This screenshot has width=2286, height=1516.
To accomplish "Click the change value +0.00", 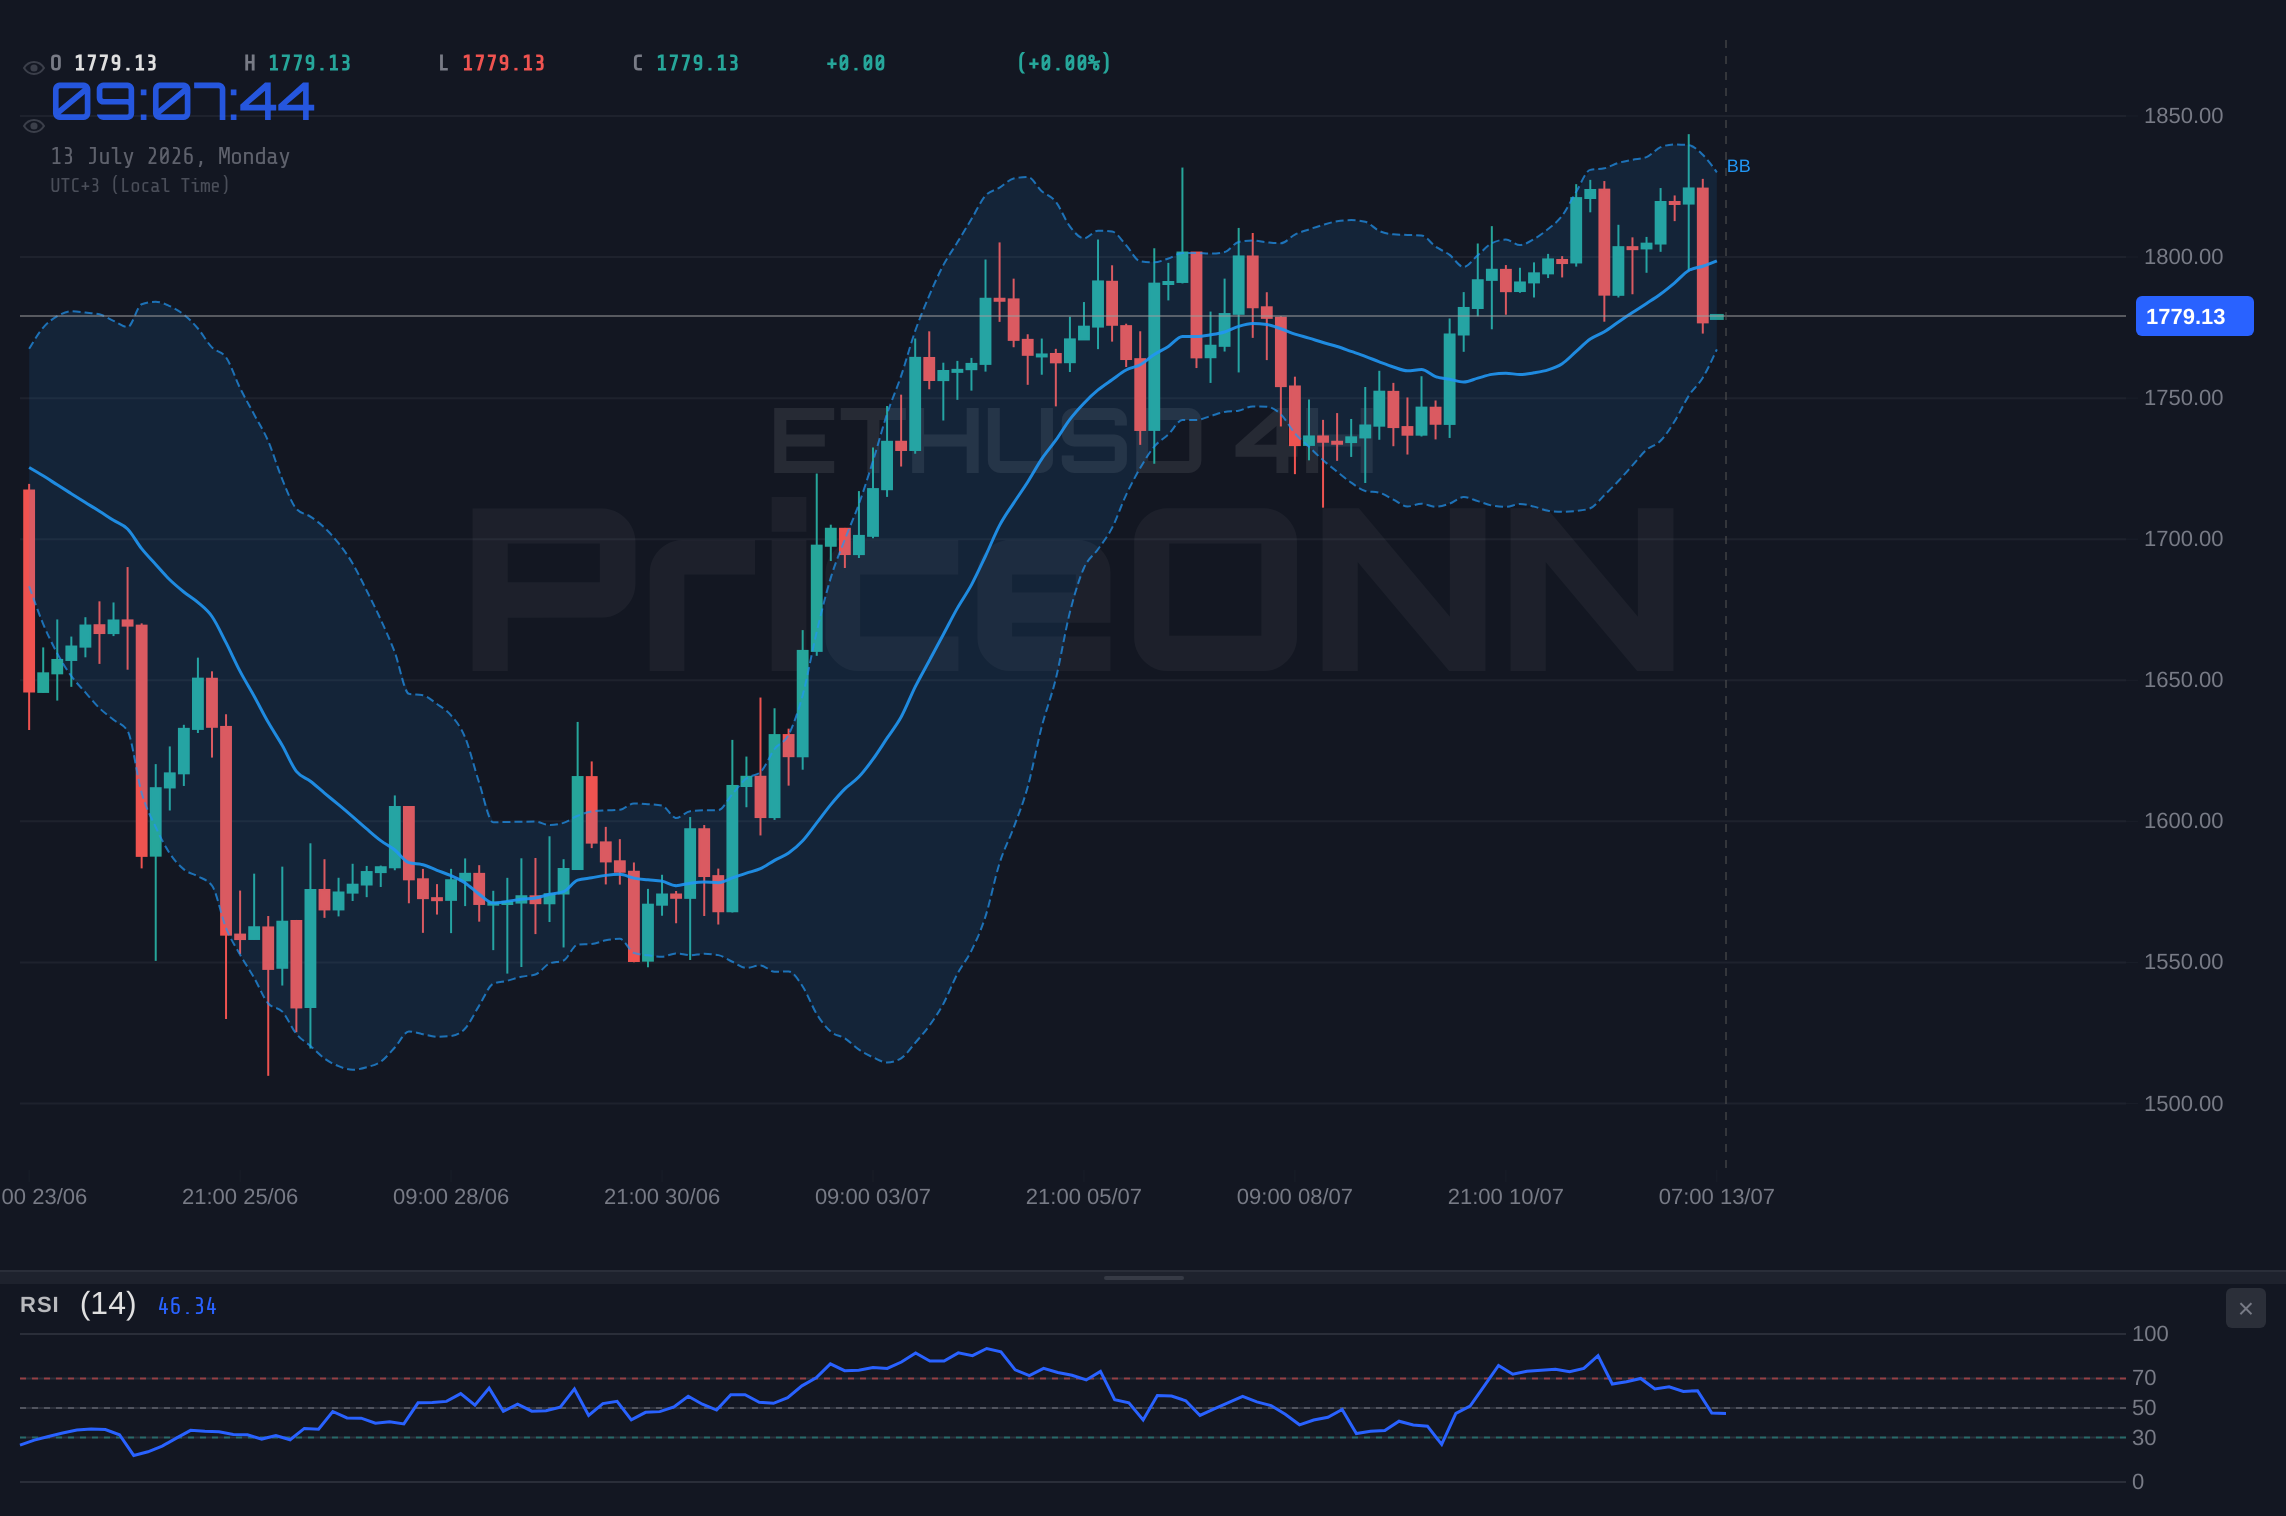I will 856,63.
